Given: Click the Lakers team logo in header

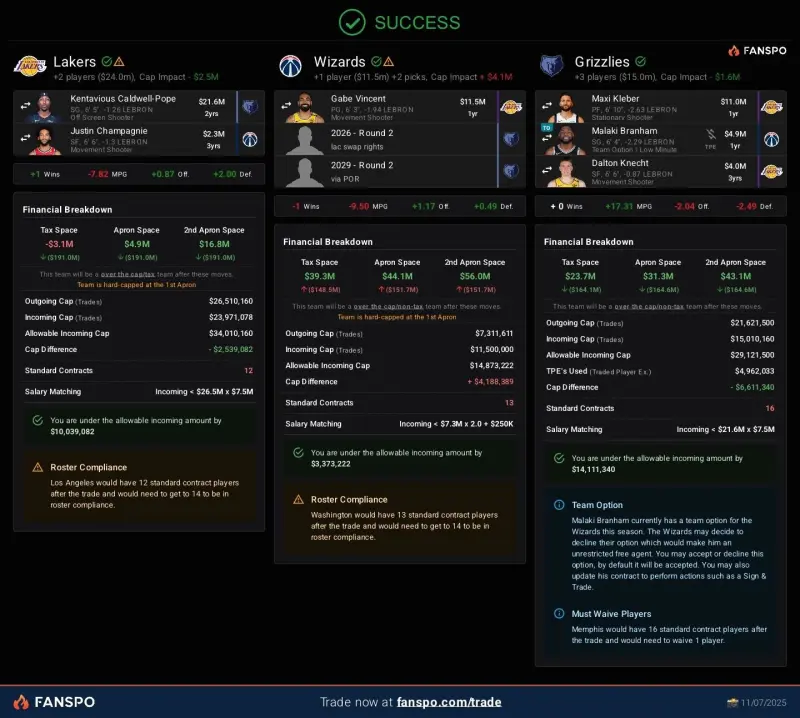Looking at the screenshot, I should pyautogui.click(x=30, y=67).
